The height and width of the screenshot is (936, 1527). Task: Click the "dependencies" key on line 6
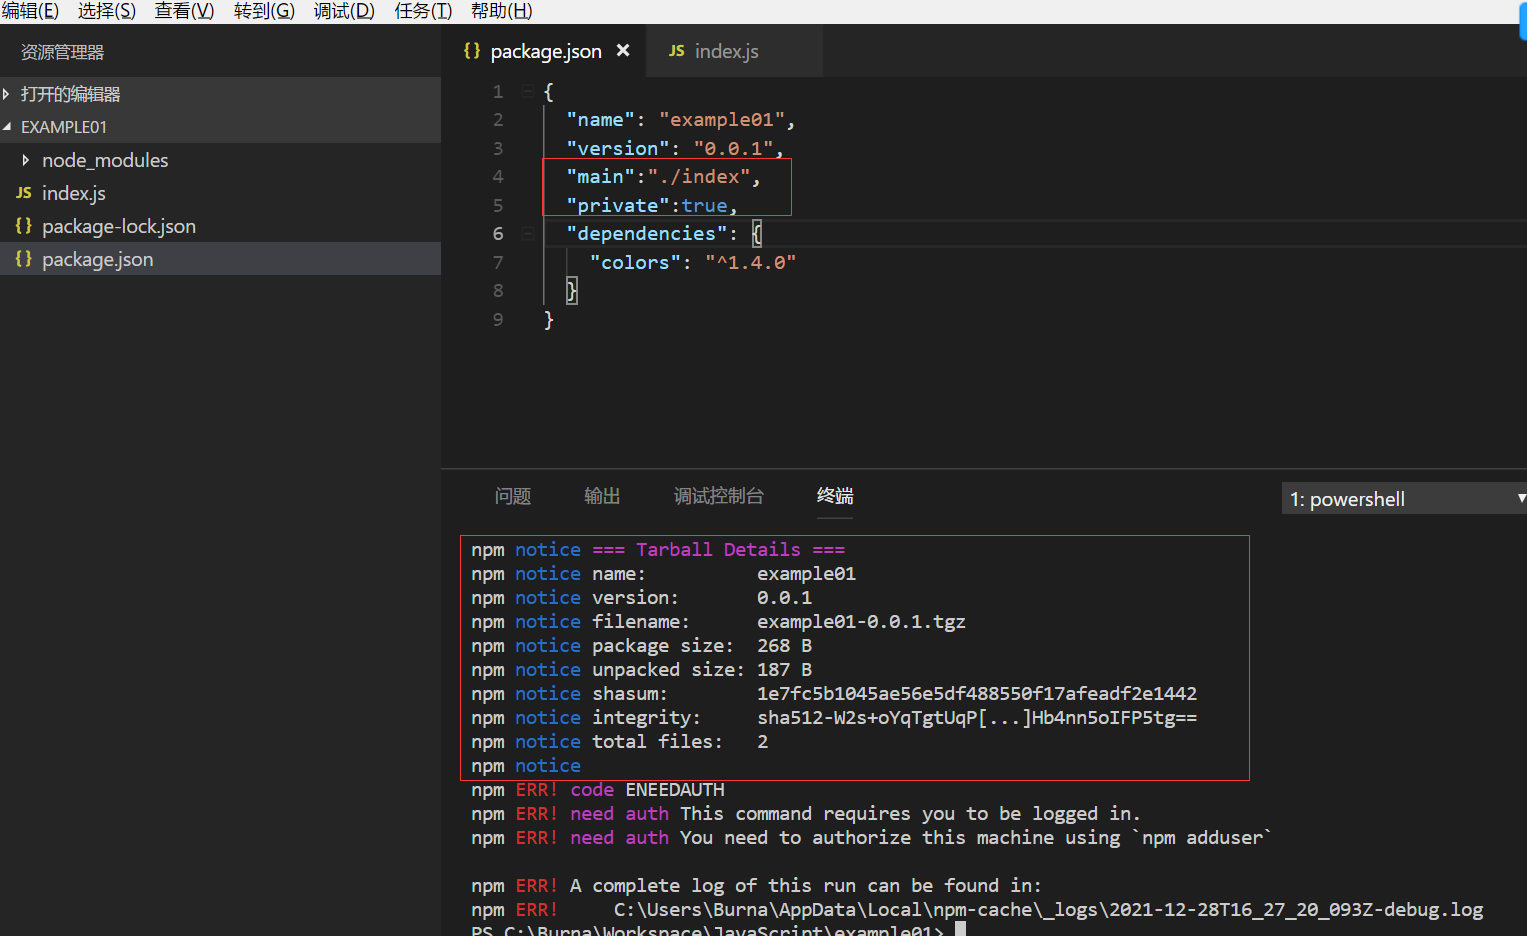[647, 234]
